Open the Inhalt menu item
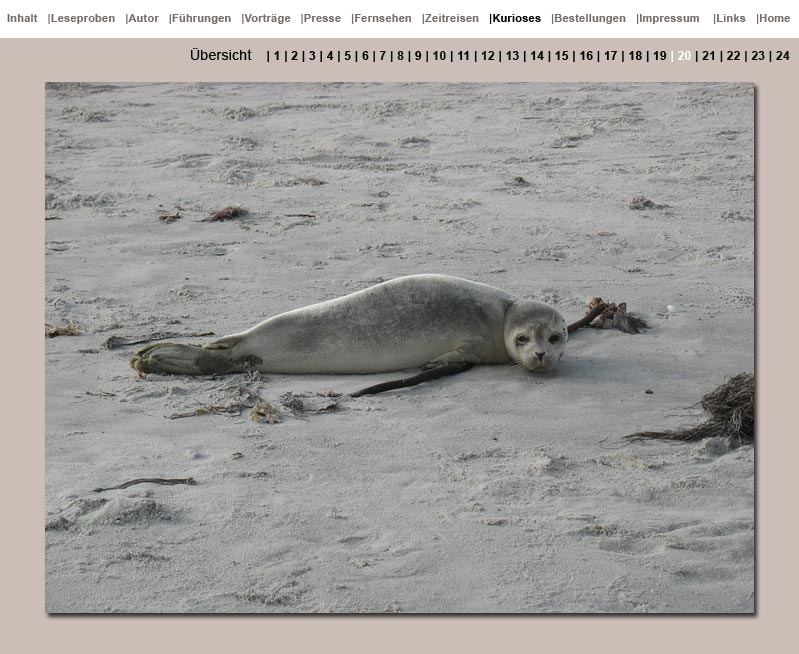The image size is (799, 654). 22,18
